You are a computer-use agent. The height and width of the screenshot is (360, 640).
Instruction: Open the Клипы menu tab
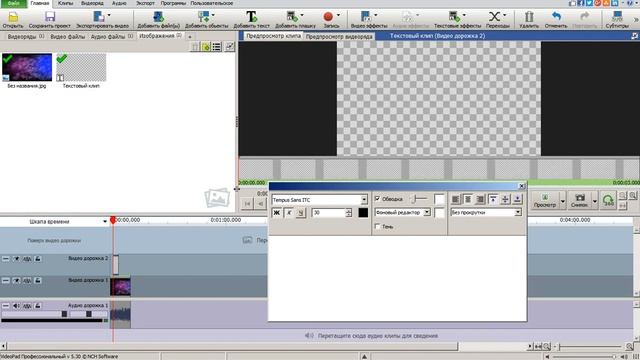coord(65,3)
